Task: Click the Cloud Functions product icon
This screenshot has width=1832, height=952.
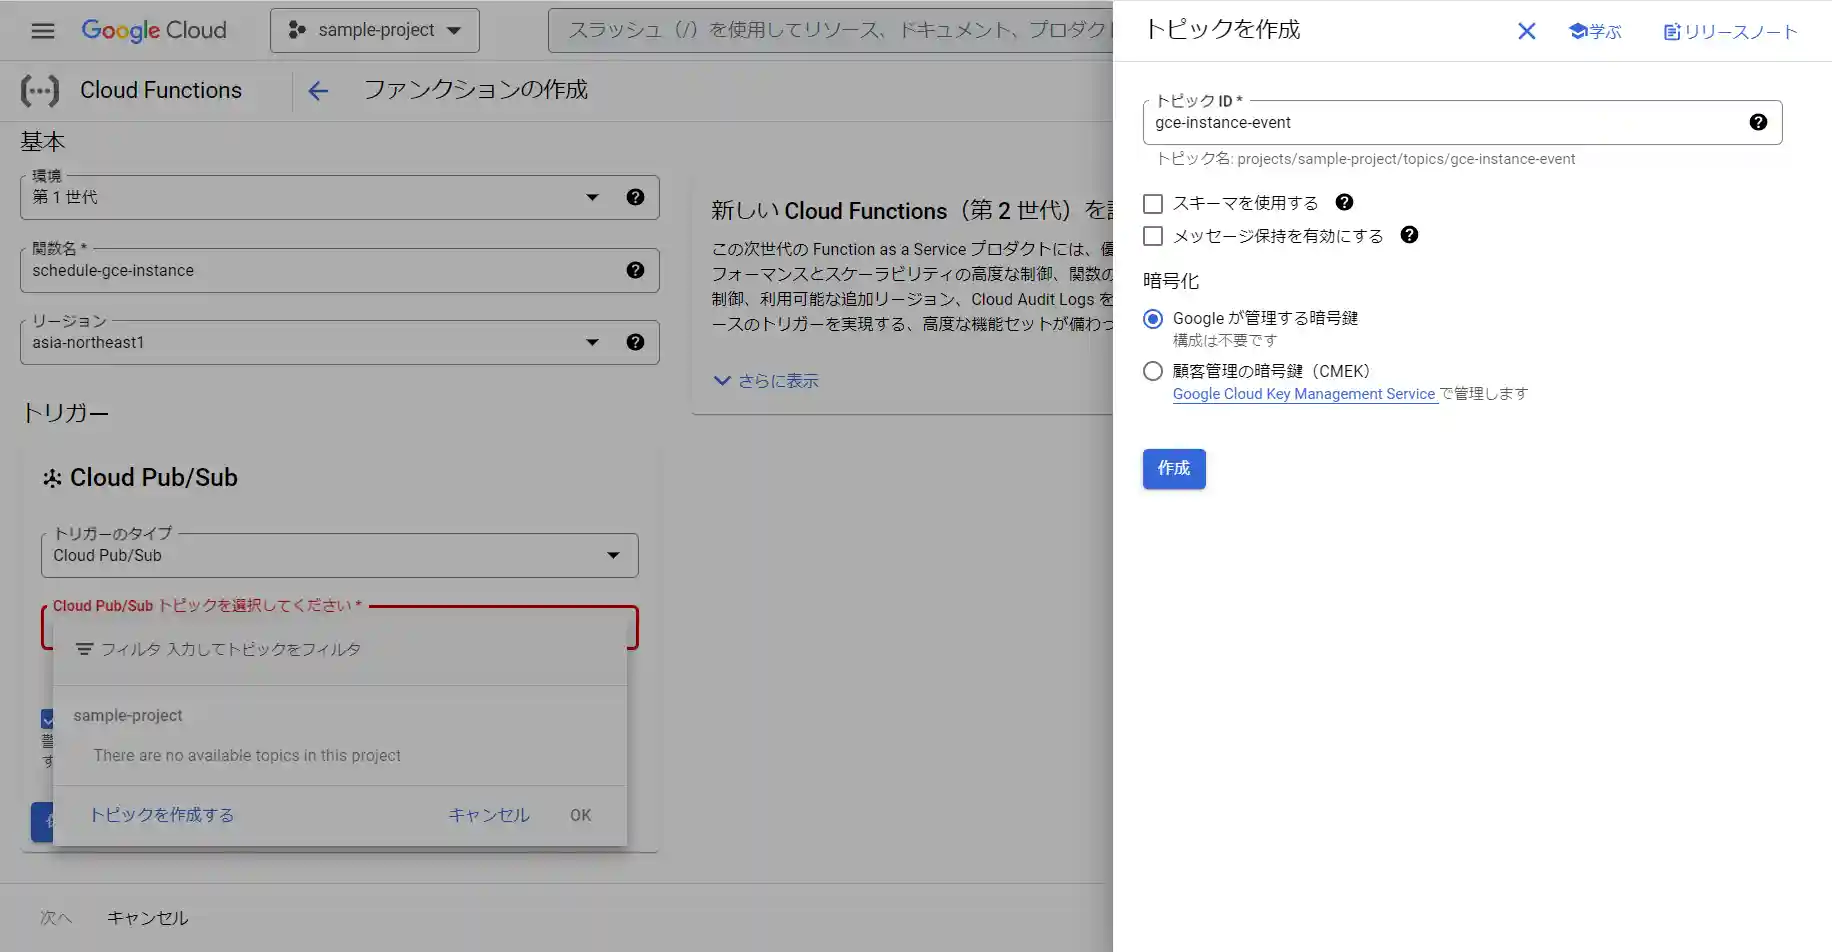Action: point(40,91)
